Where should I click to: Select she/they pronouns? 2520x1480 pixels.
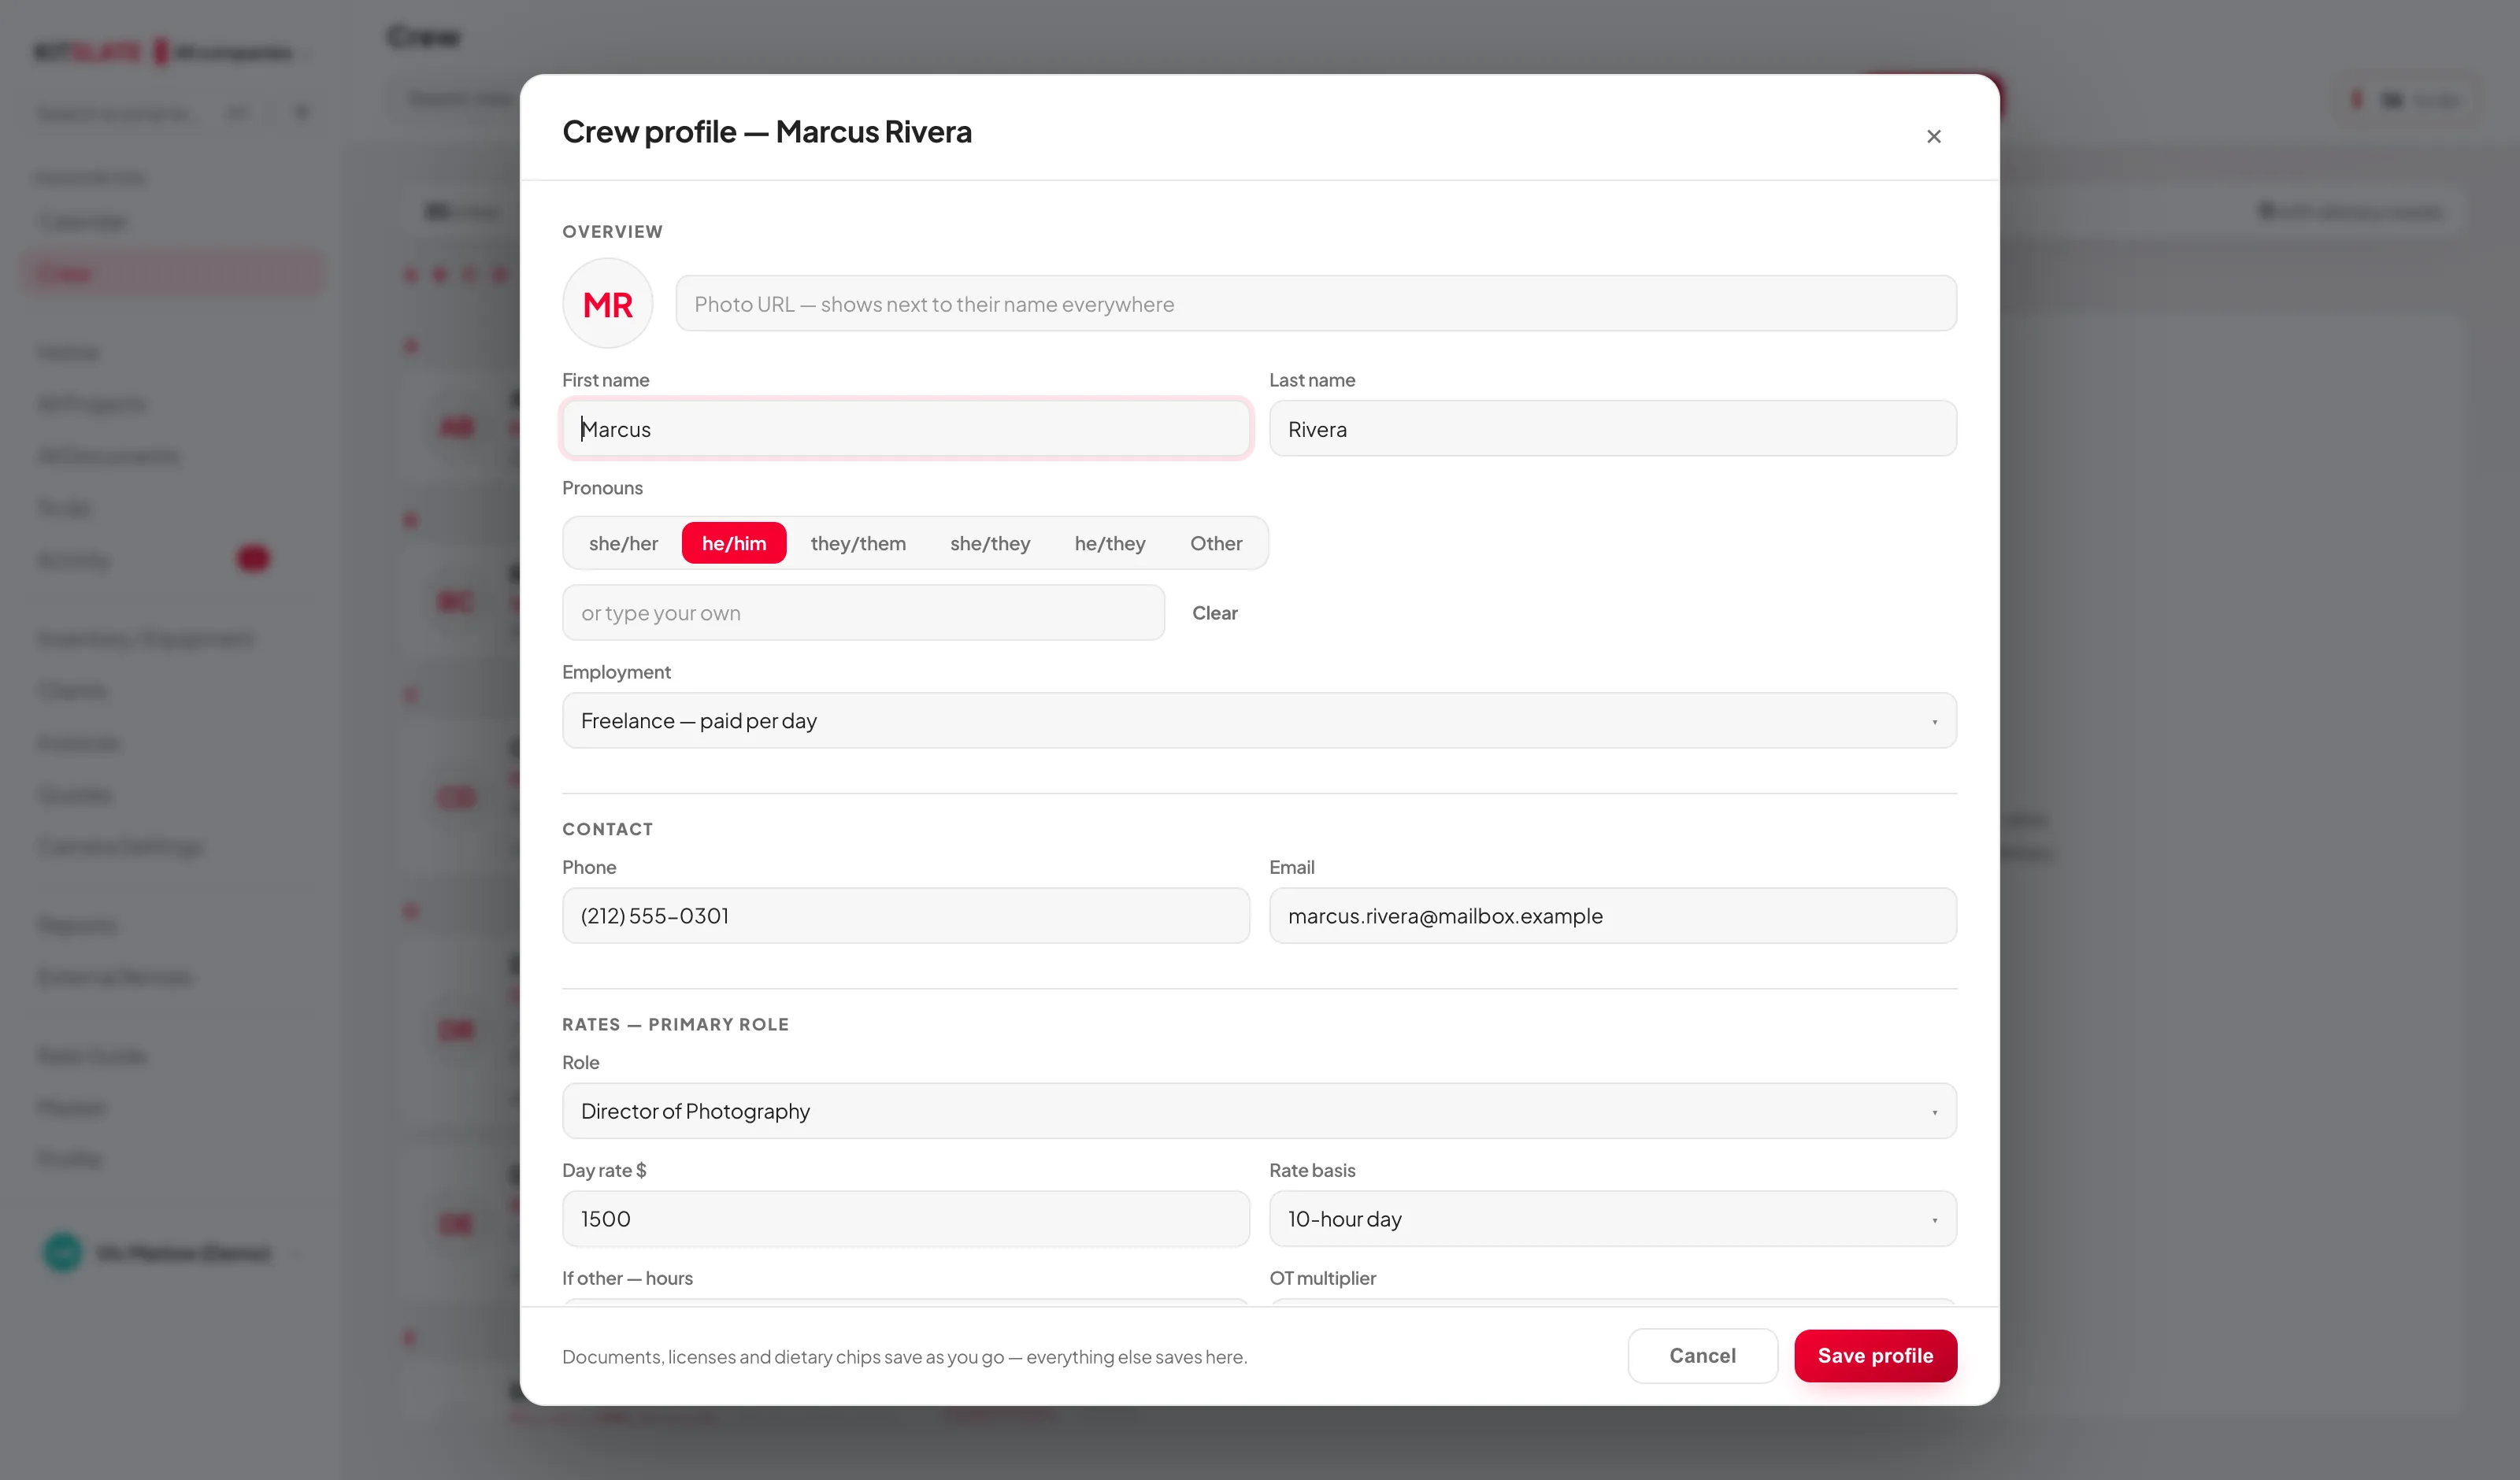[x=990, y=543]
